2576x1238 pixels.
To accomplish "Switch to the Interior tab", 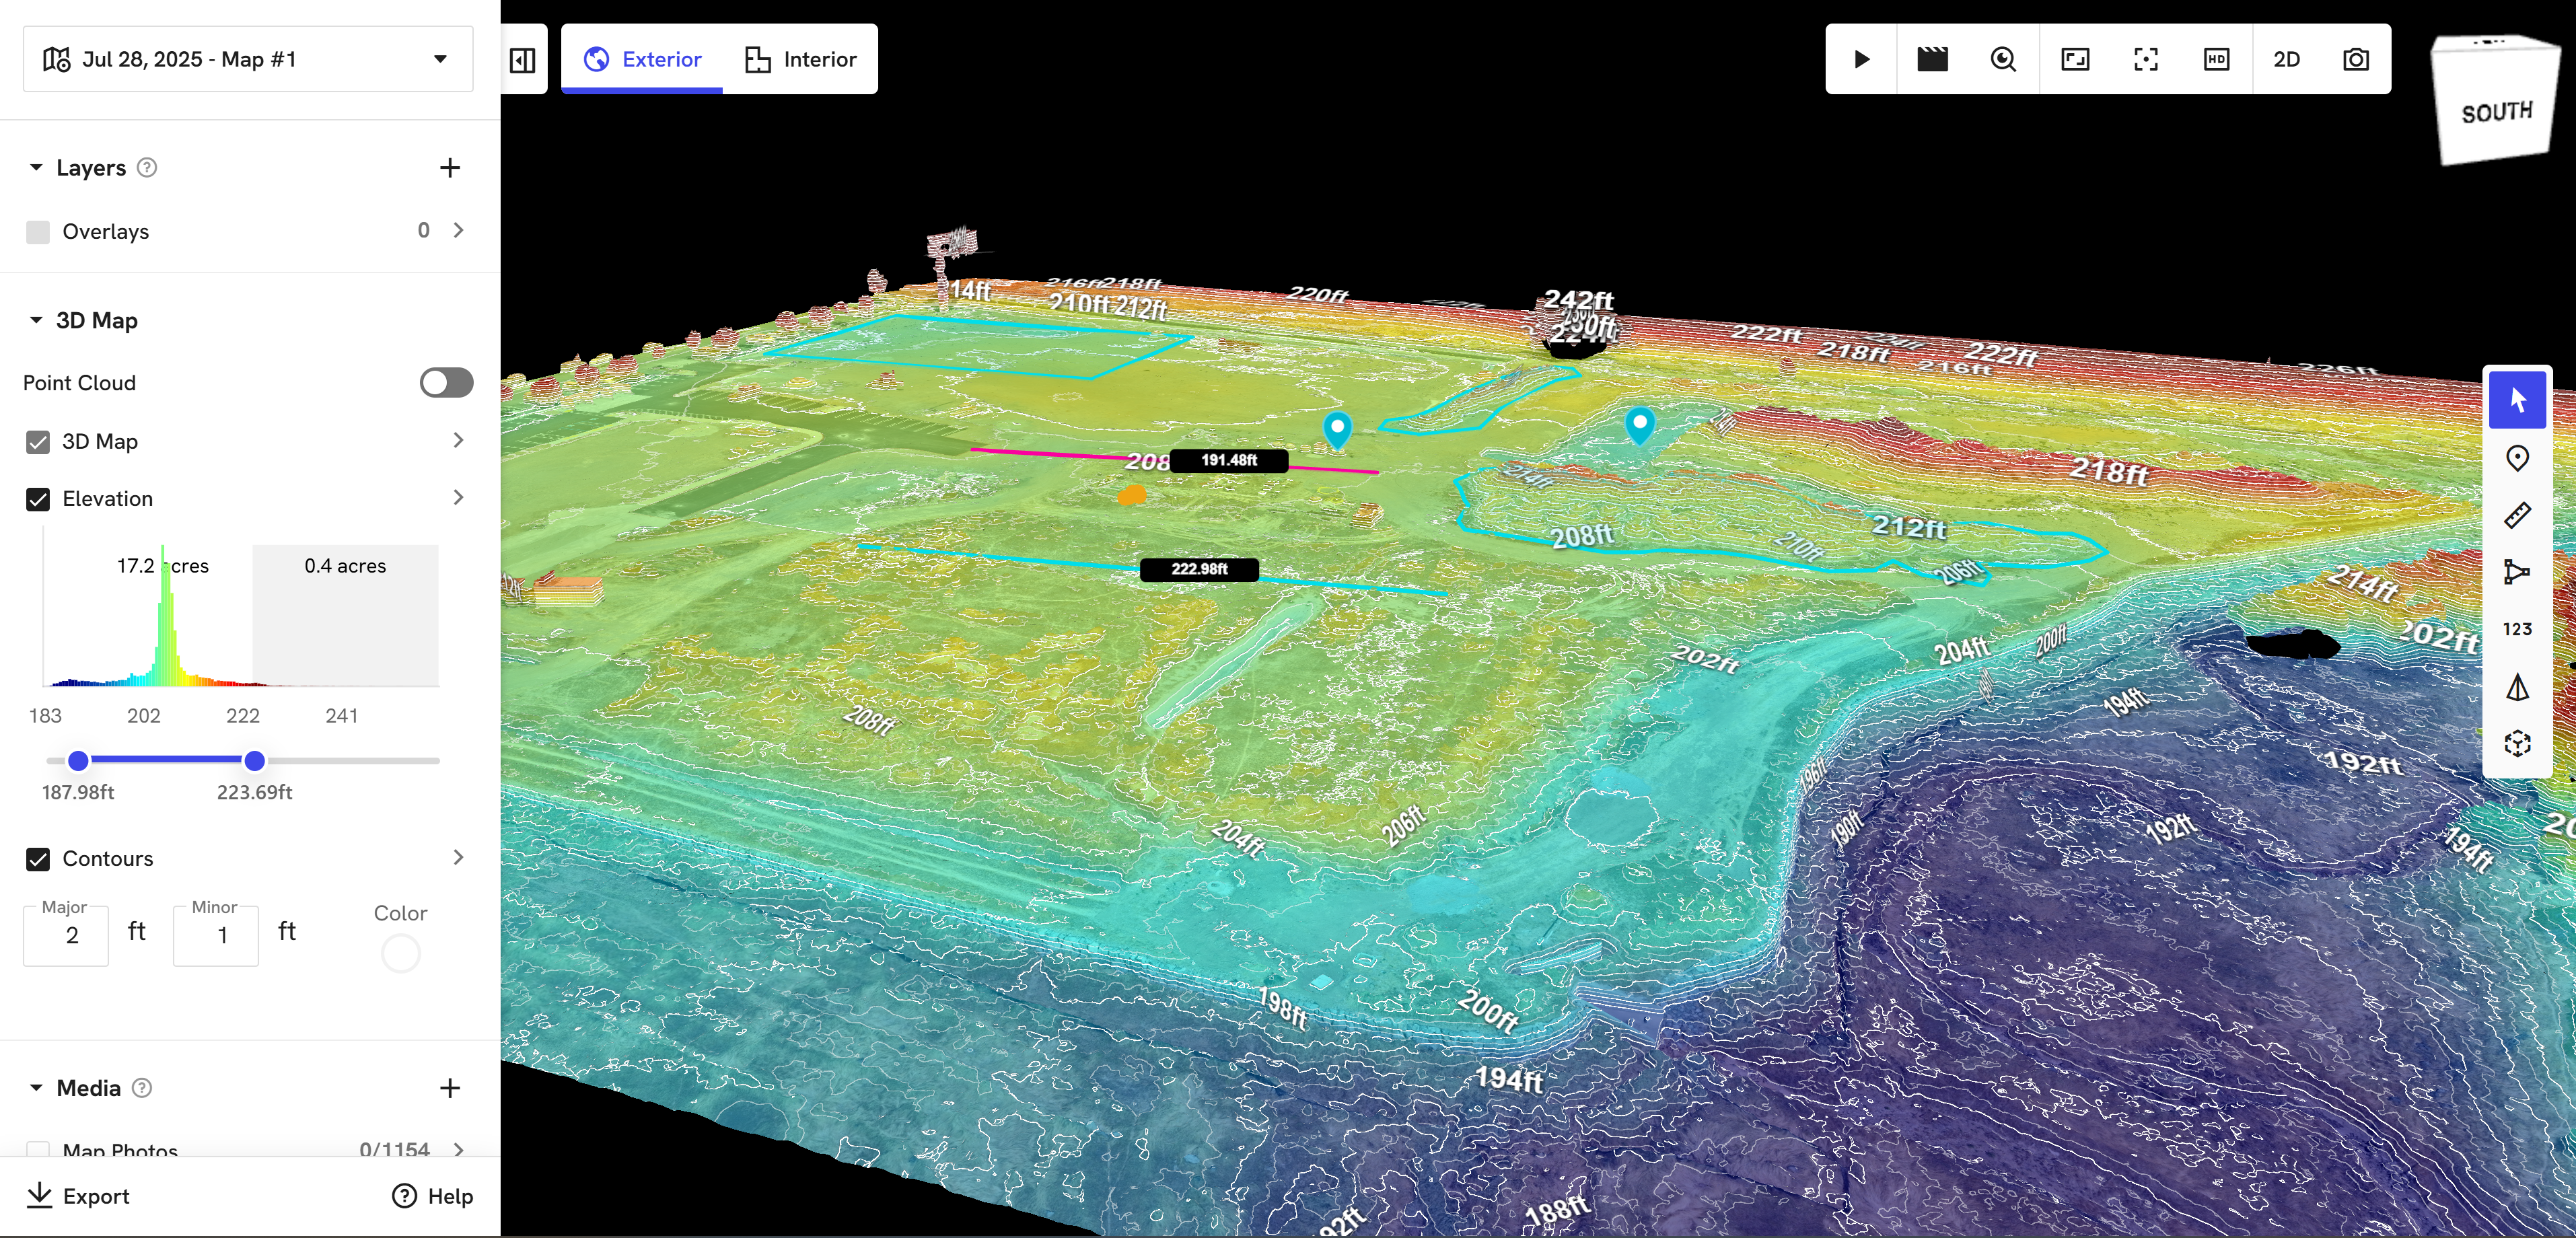I will pos(800,59).
